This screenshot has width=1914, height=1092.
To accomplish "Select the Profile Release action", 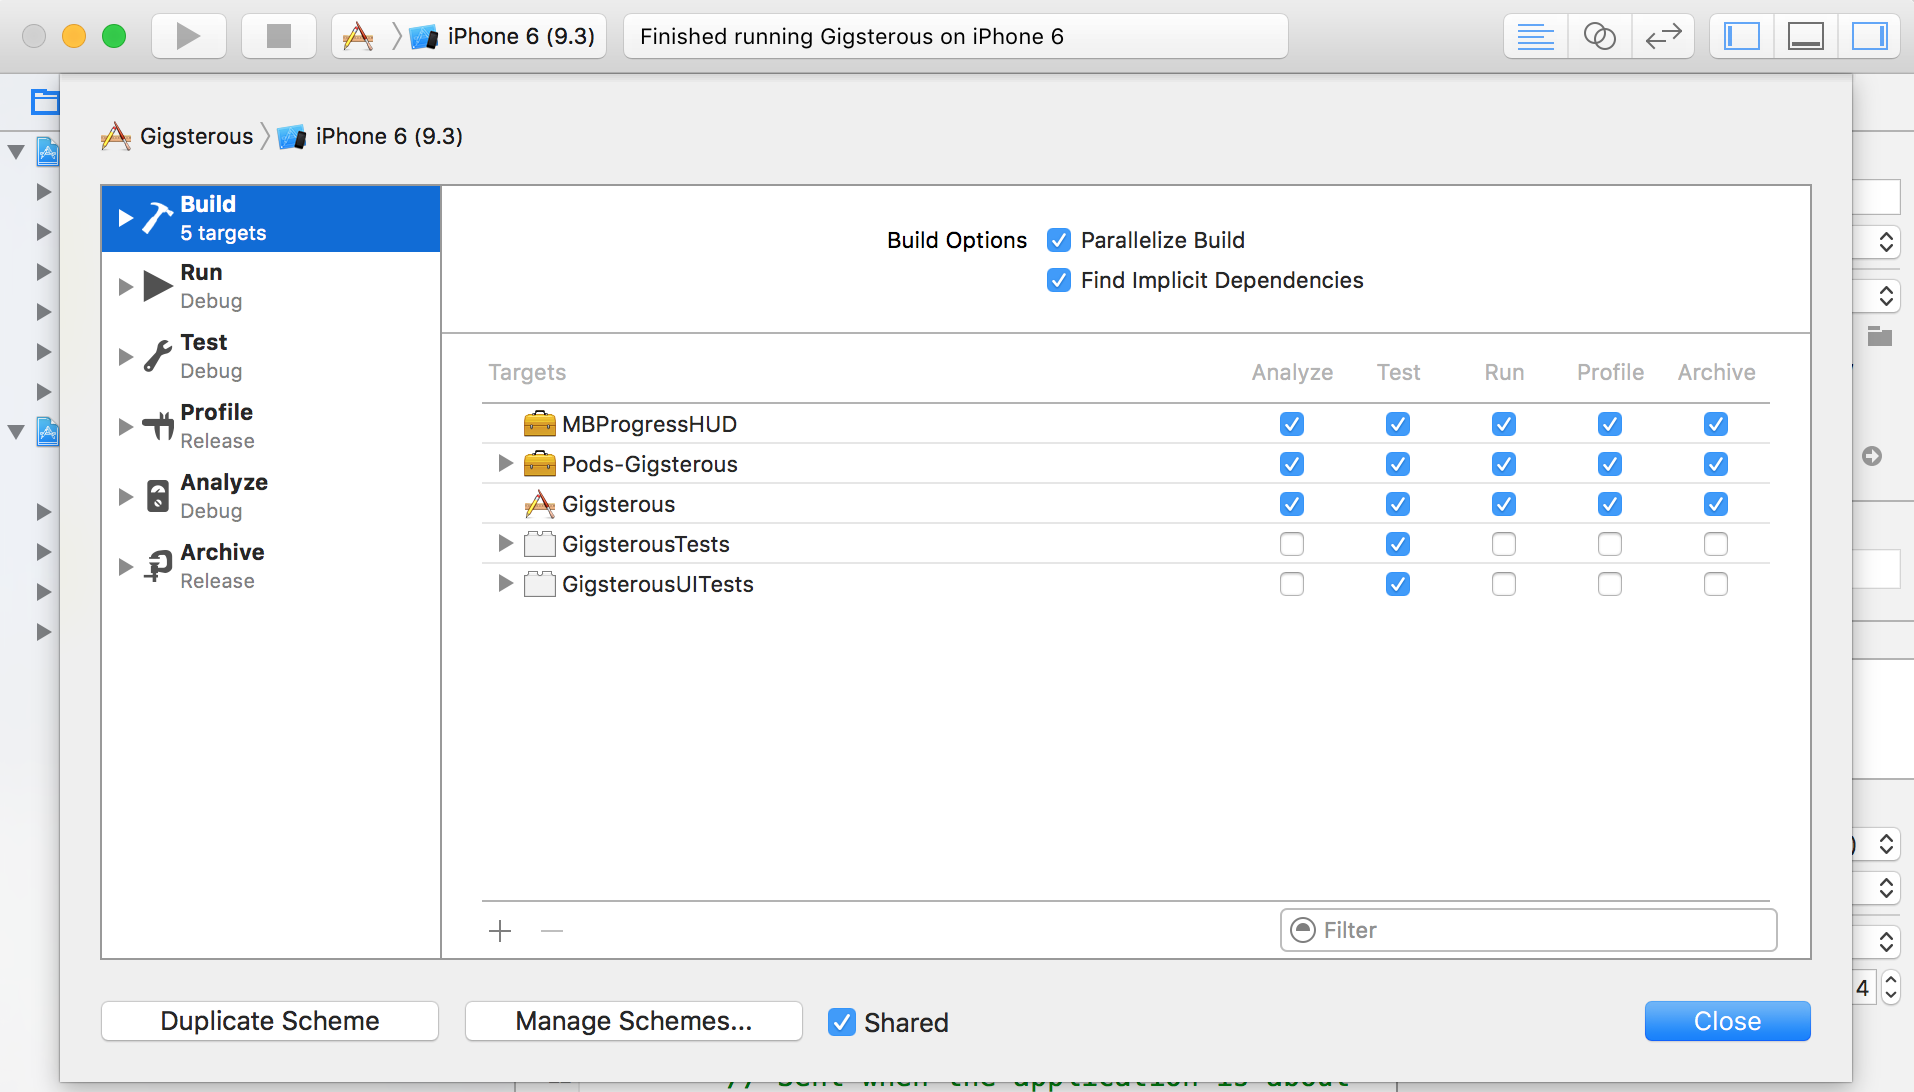I will [x=271, y=426].
